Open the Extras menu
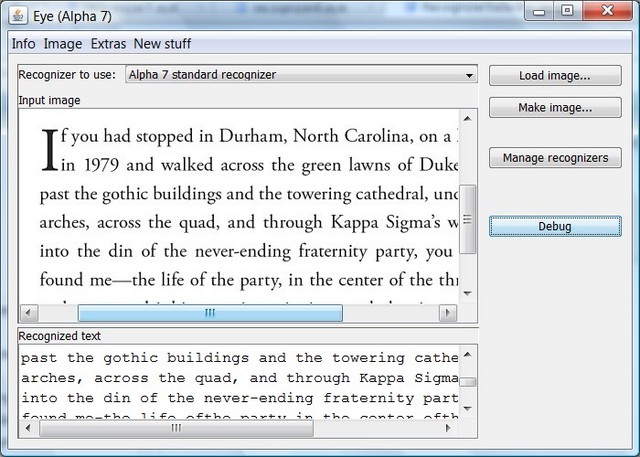Screen dimensions: 640x457 tap(108, 44)
